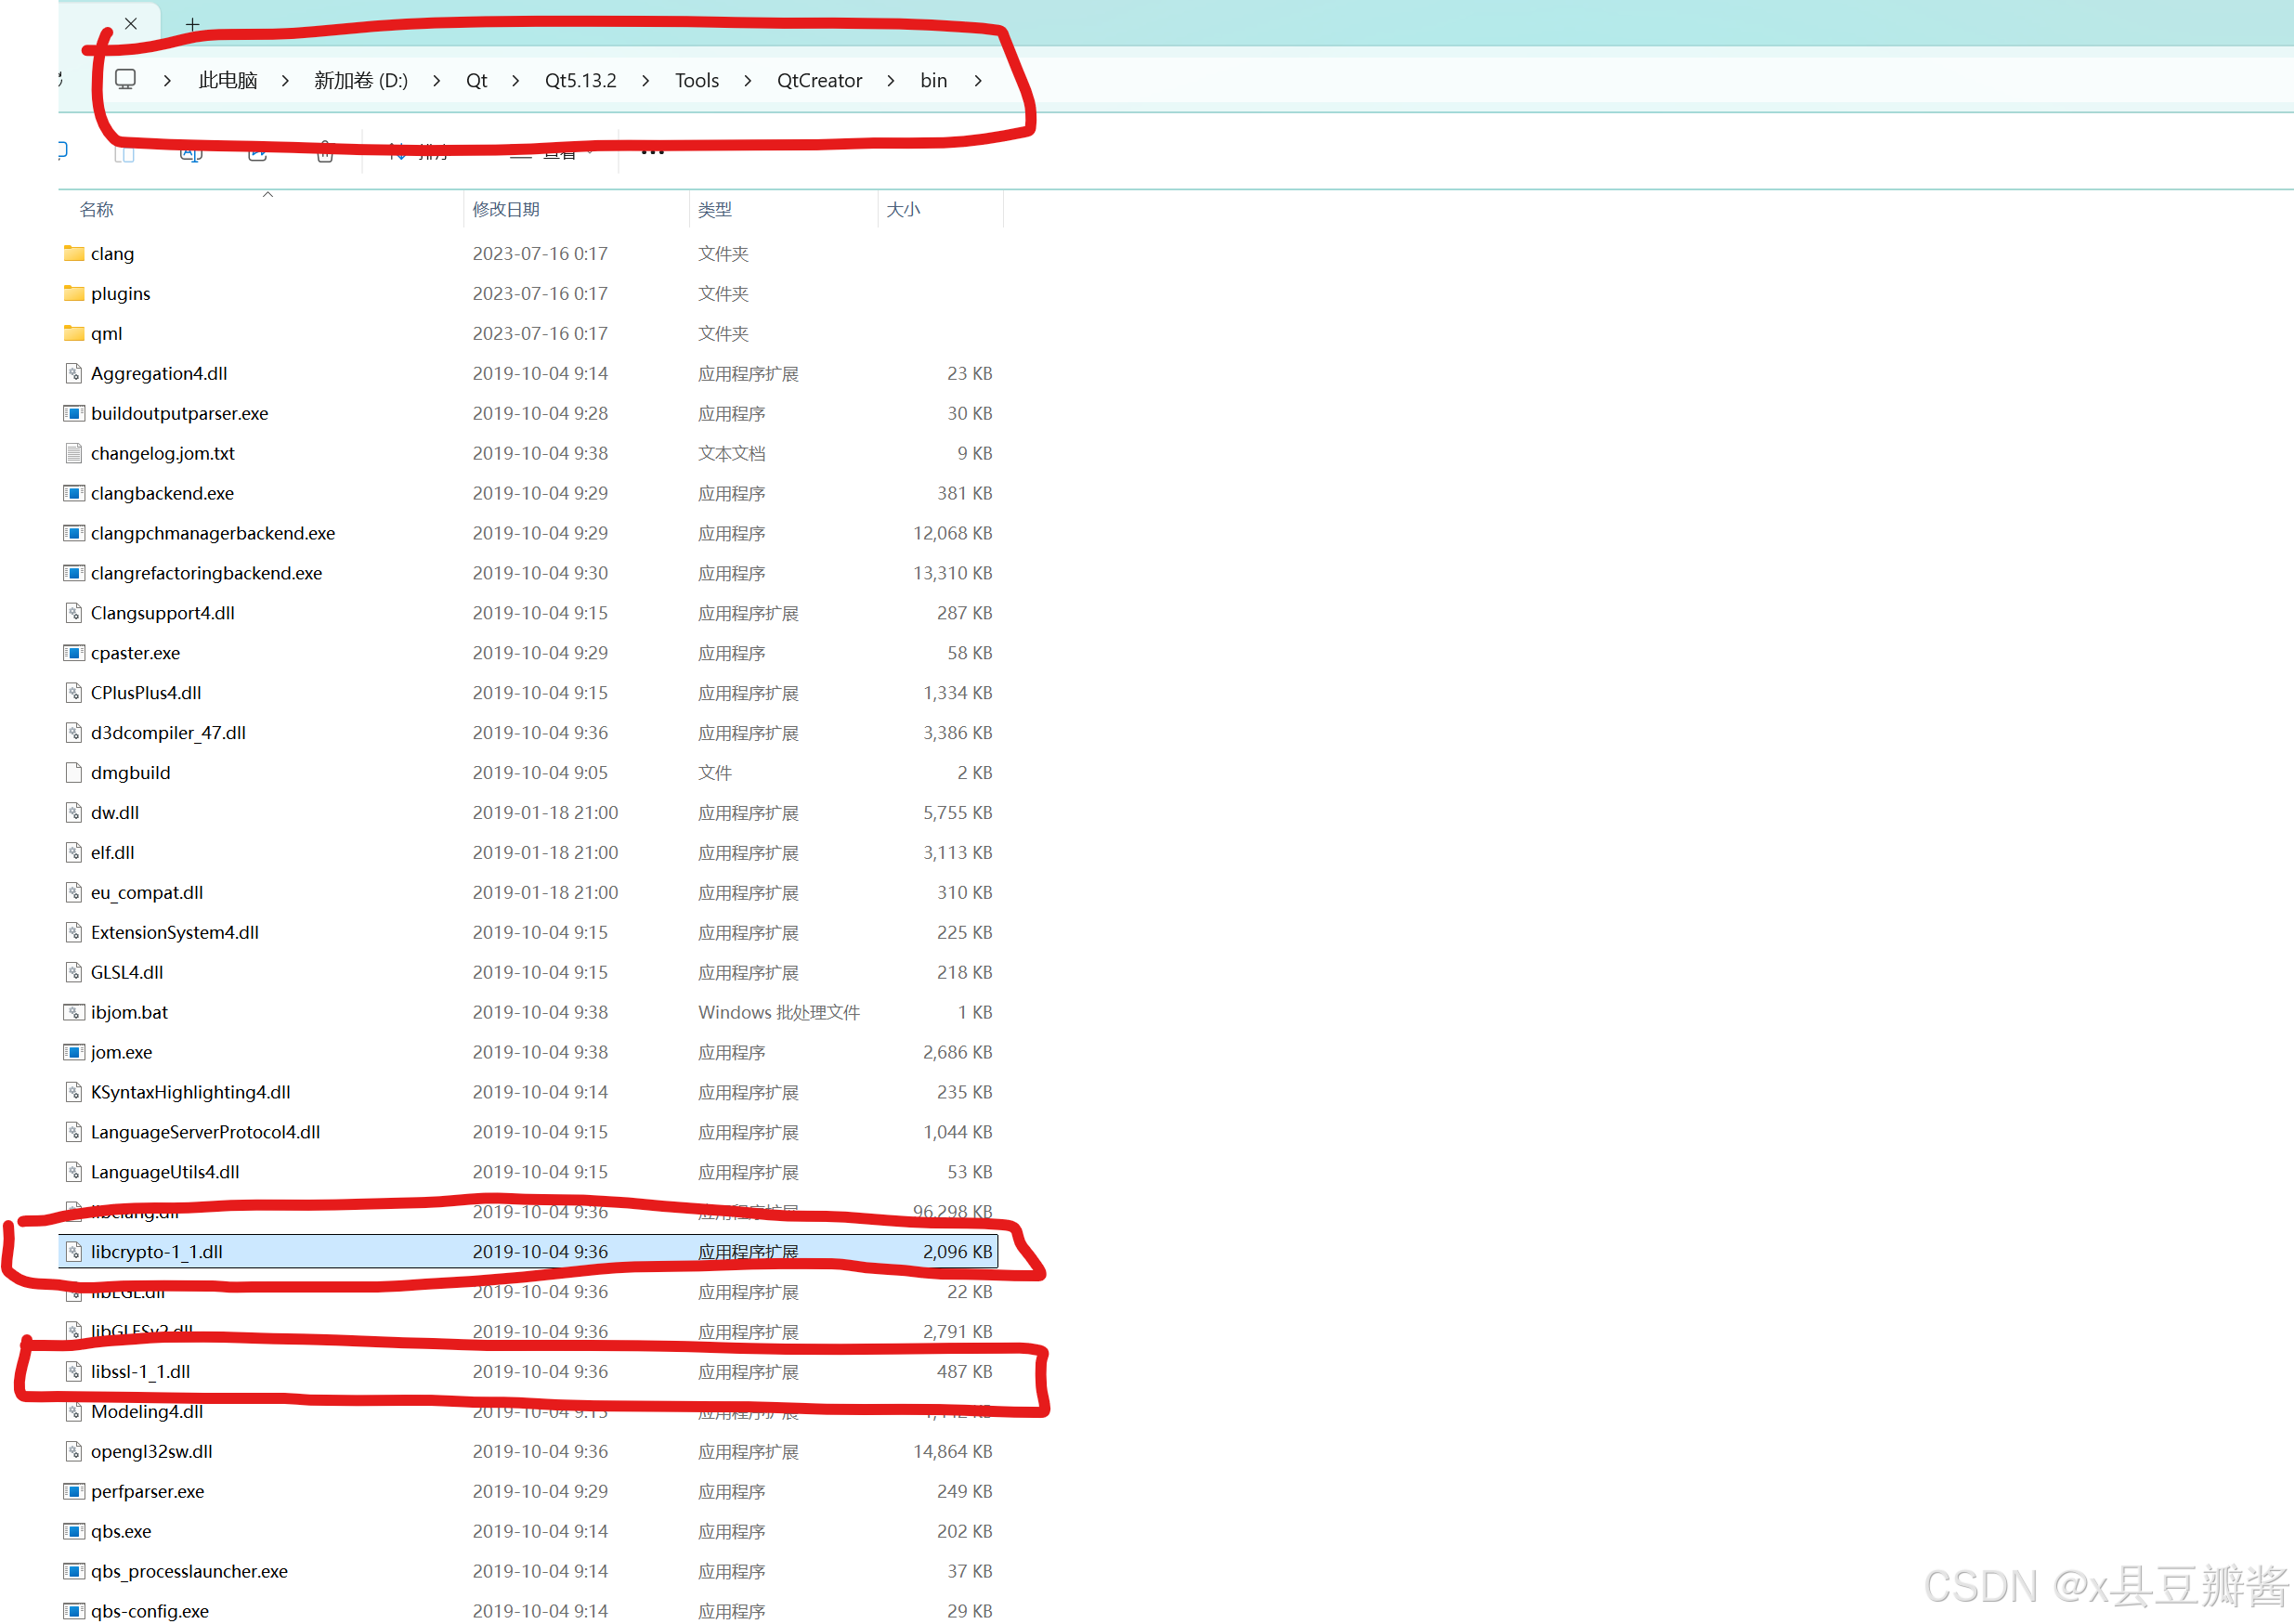2294x1624 pixels.
Task: Select LanguageServerProtocol4.dll file name
Action: [206, 1132]
